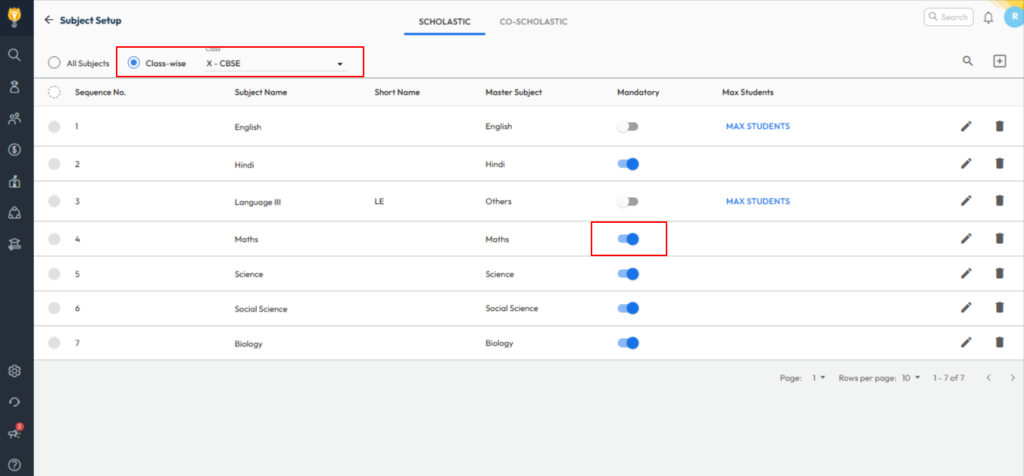Delete the Biology subject row
The image size is (1024, 476).
(998, 343)
